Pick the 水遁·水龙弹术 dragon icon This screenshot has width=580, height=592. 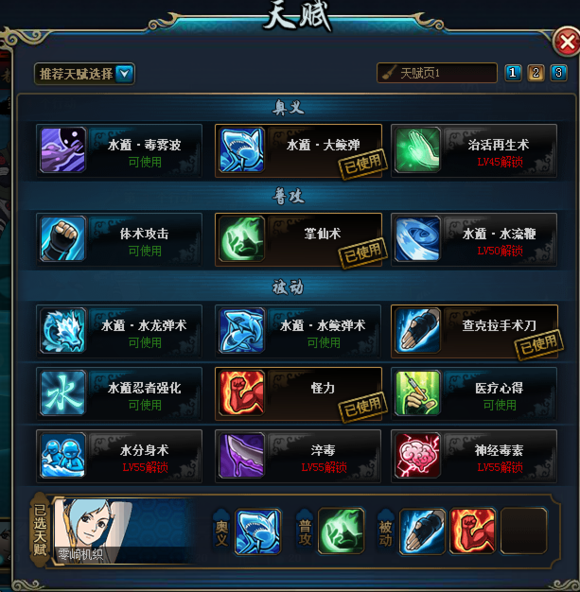click(63, 330)
